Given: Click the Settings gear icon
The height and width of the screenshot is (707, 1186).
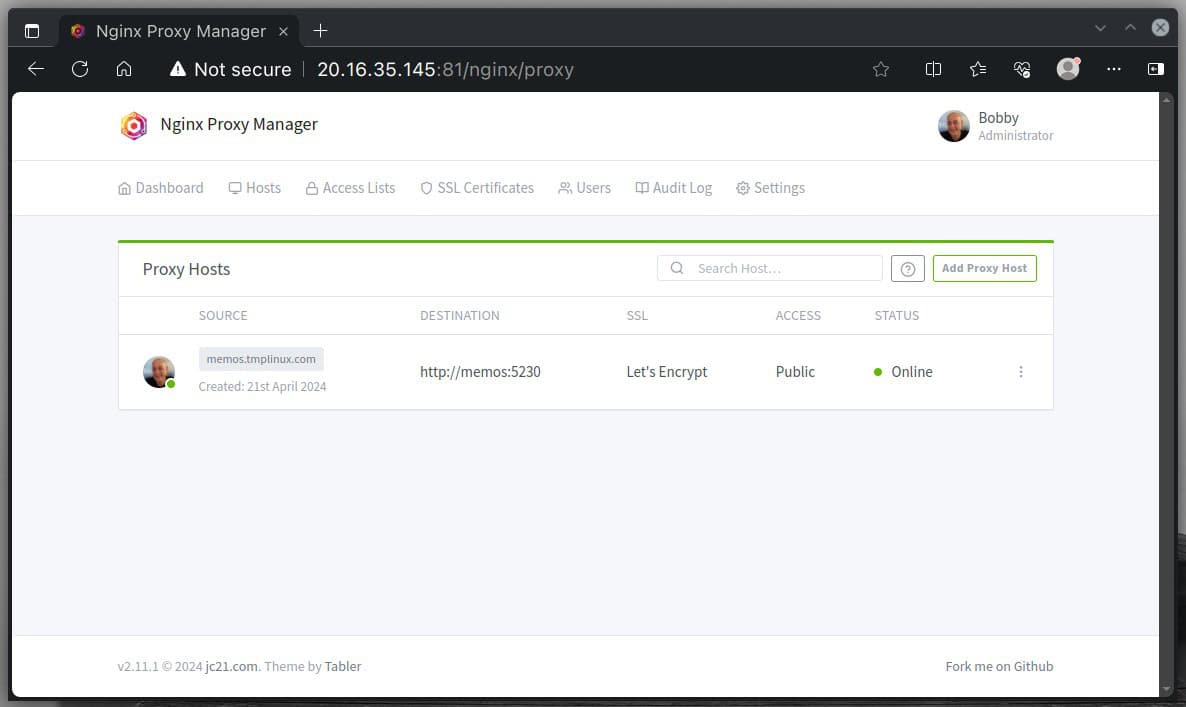Looking at the screenshot, I should coord(743,188).
